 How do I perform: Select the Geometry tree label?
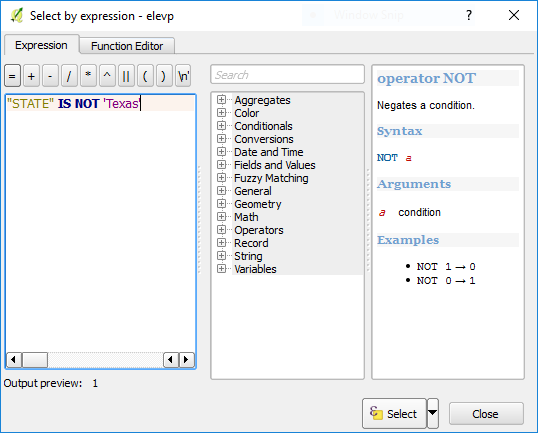click(258, 204)
